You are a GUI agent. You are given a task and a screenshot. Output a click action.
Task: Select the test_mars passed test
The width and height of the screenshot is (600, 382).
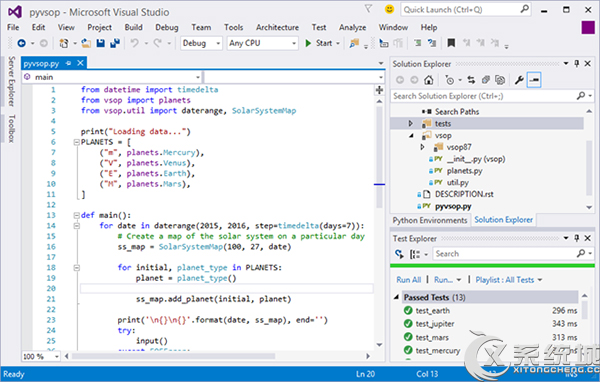[432, 337]
